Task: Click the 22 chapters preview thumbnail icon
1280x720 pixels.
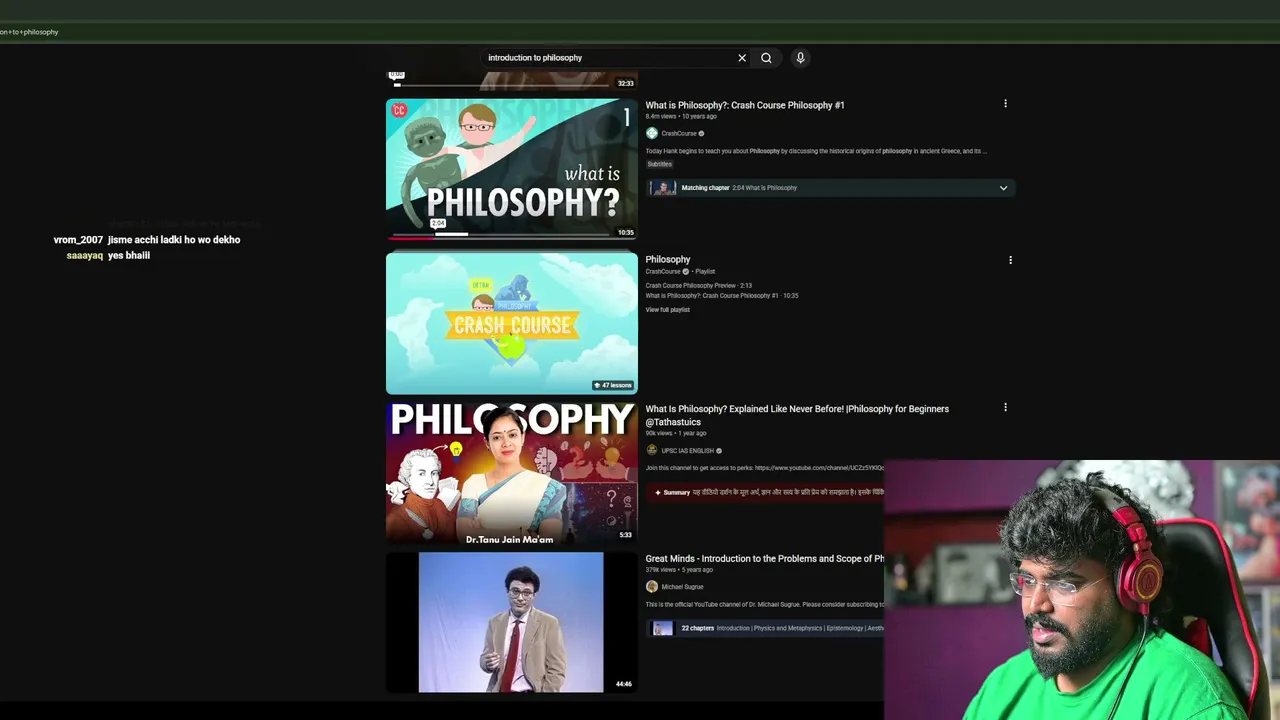Action: [662, 628]
